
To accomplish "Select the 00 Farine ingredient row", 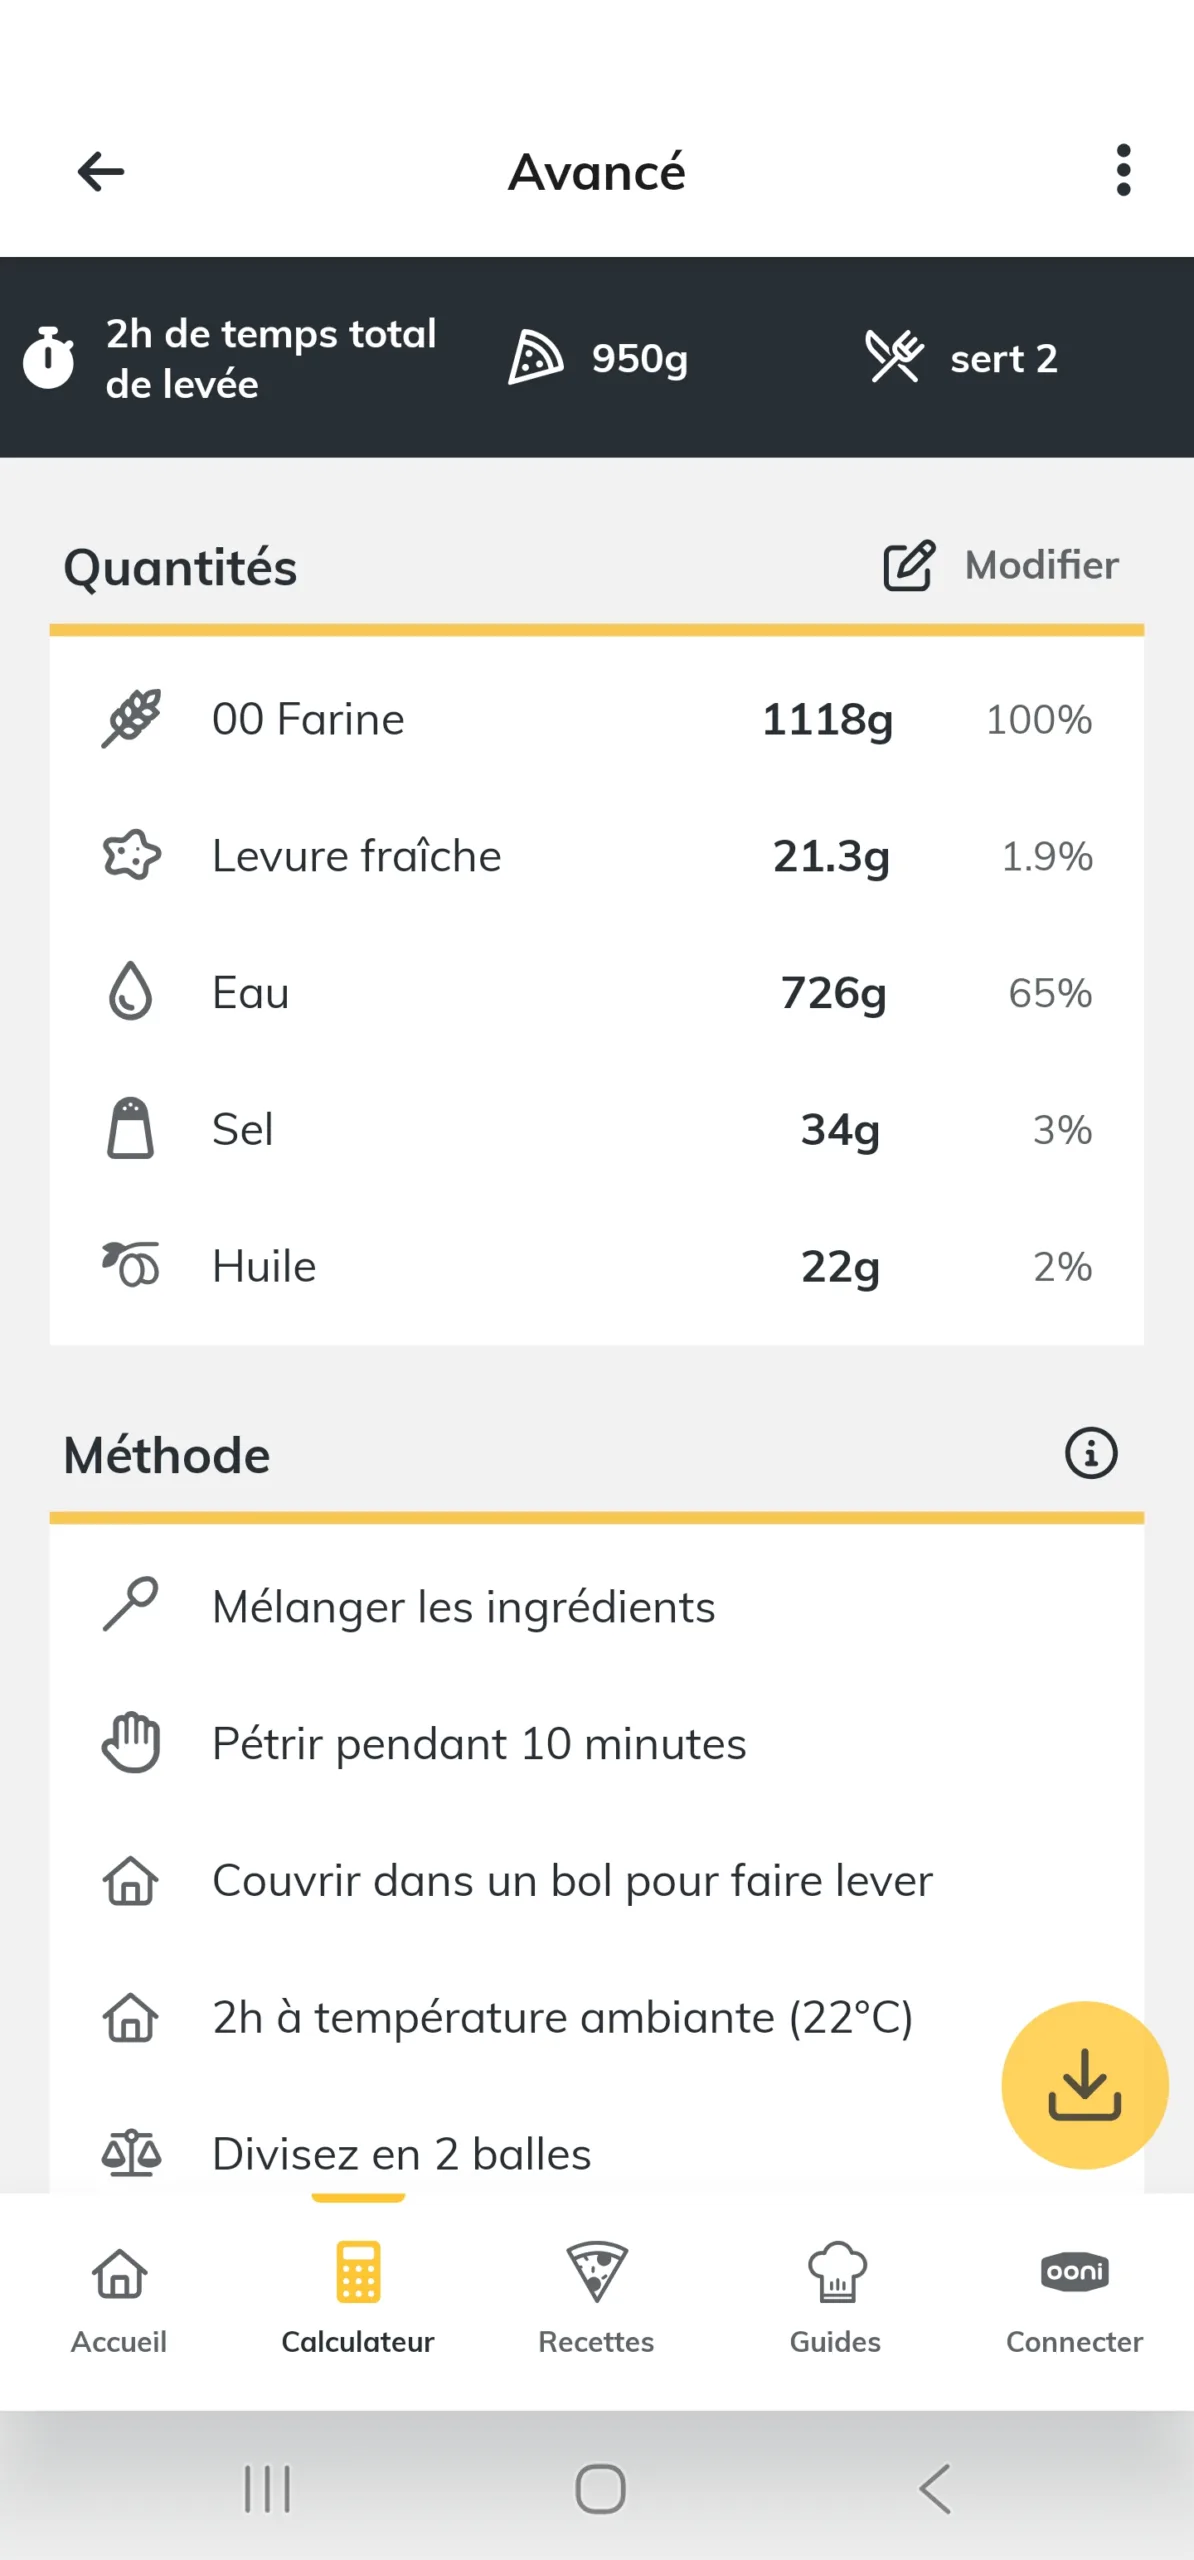I will point(596,719).
